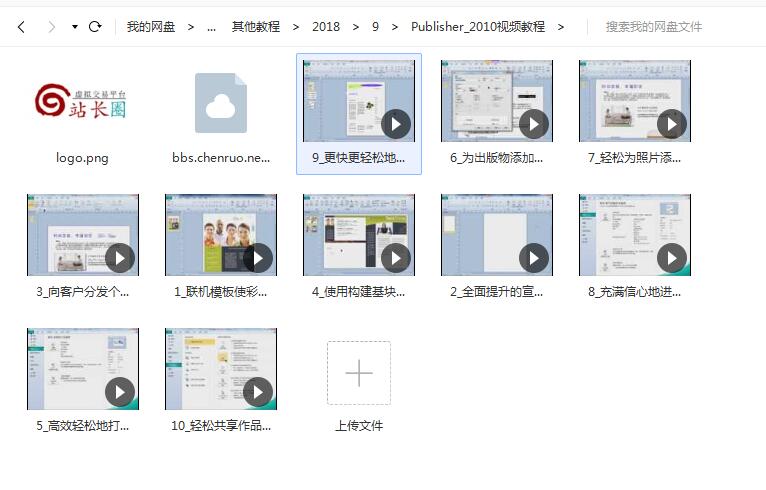This screenshot has height=490, width=766.
Task: Expand the collapsed breadcrumb ellipsis
Action: tap(211, 27)
